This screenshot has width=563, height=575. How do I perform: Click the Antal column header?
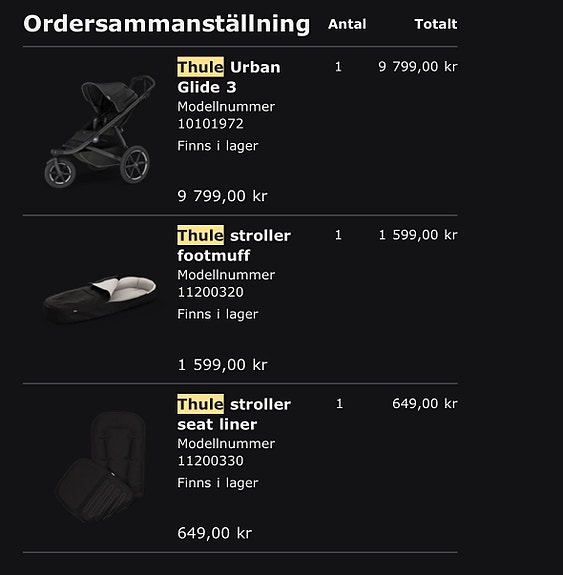click(x=347, y=24)
